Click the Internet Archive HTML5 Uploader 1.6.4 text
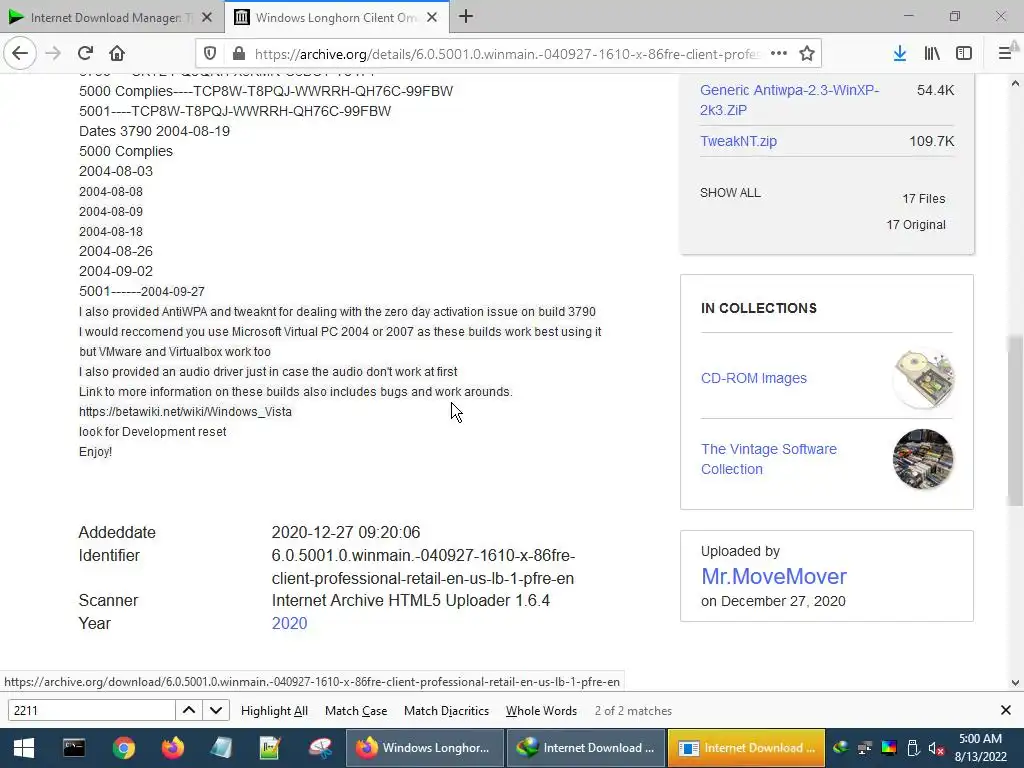Viewport: 1024px width, 768px height. (x=411, y=600)
